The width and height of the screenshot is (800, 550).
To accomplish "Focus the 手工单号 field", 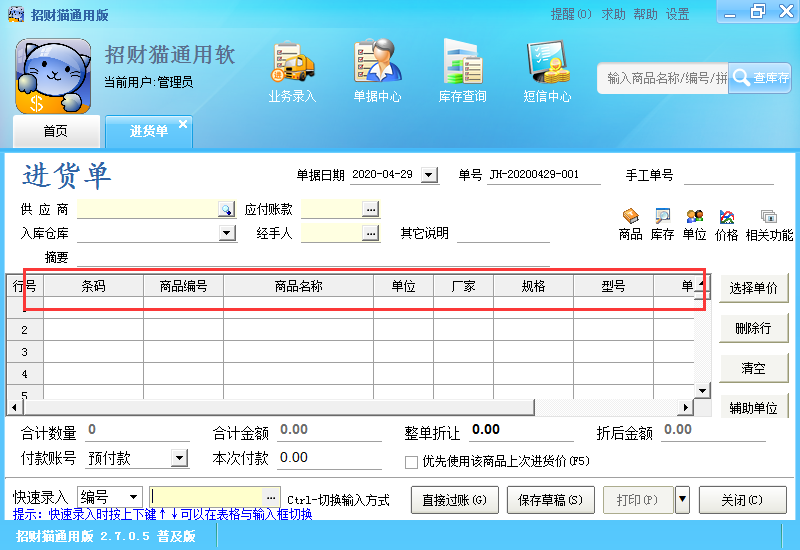I will pos(729,175).
